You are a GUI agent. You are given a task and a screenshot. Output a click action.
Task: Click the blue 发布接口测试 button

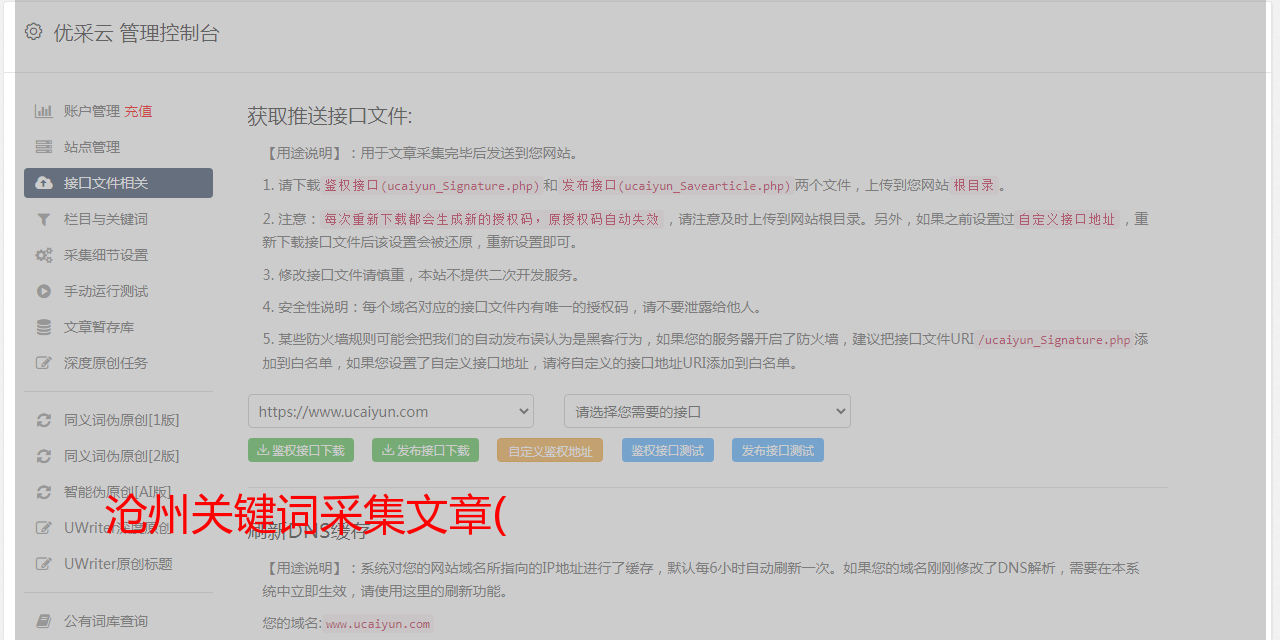pos(778,450)
